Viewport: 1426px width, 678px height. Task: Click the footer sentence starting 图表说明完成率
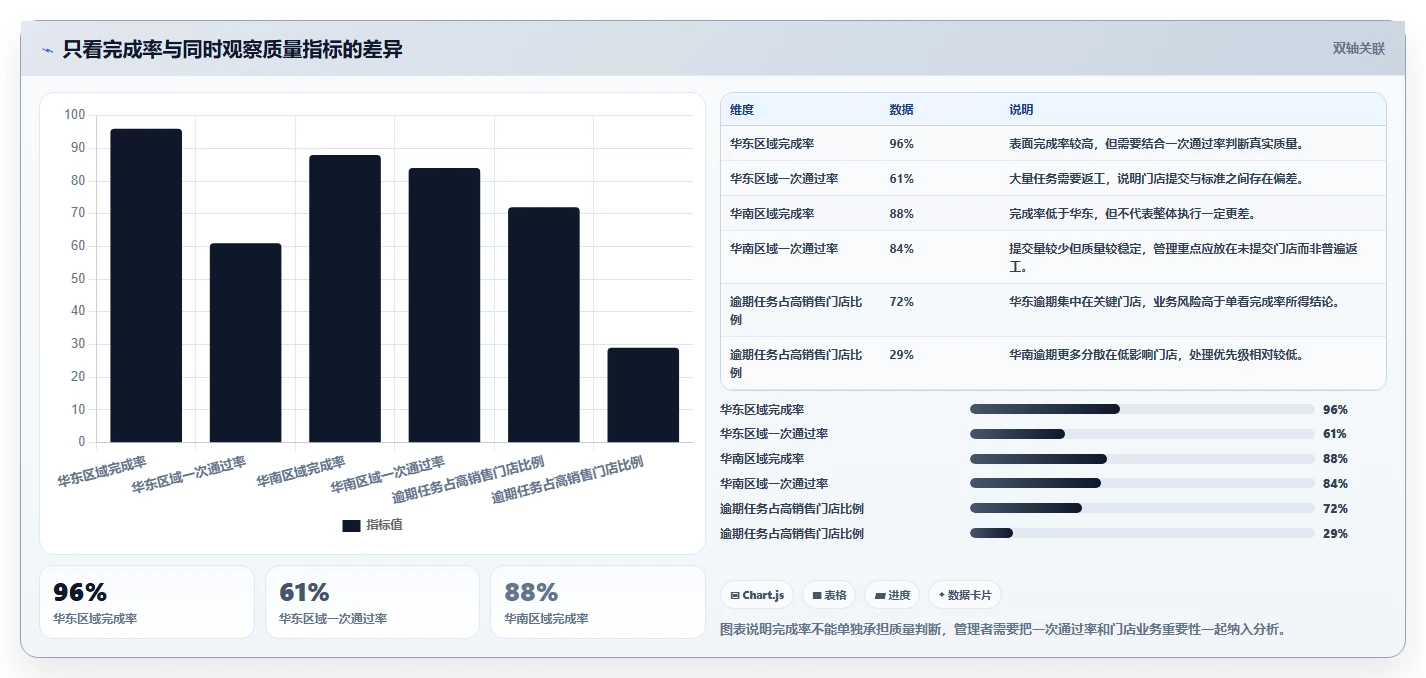click(x=1003, y=630)
